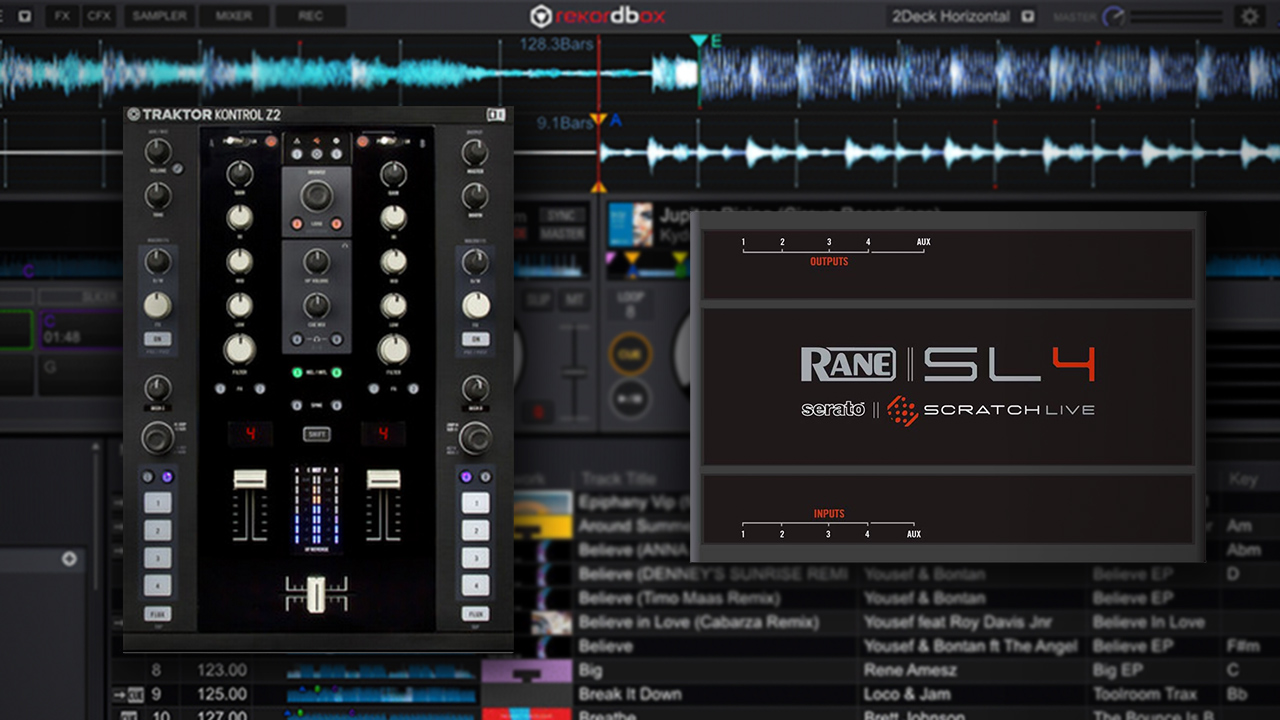Click the Cue Mix knob
The height and width of the screenshot is (720, 1280).
316,305
